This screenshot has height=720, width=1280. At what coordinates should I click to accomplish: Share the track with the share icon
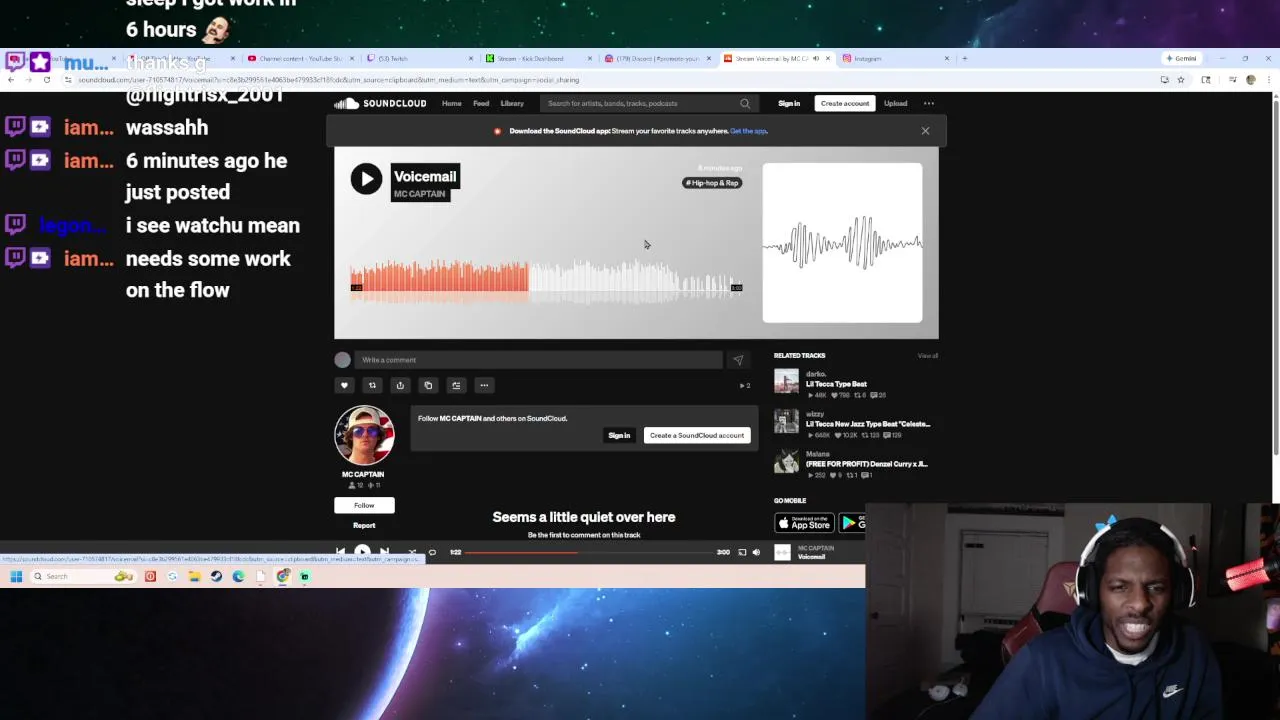[400, 385]
